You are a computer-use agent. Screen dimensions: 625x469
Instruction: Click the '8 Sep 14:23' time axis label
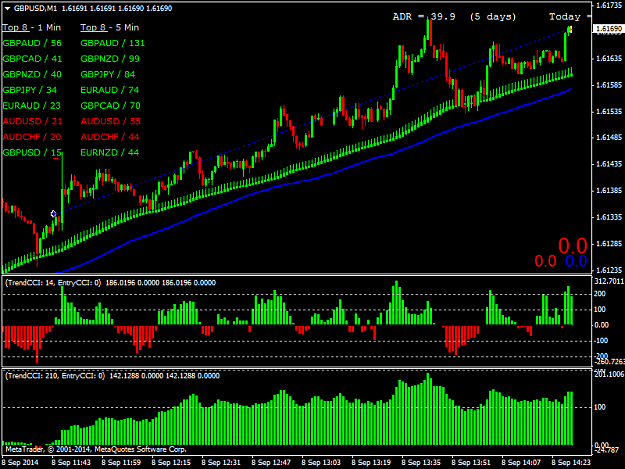point(571,463)
